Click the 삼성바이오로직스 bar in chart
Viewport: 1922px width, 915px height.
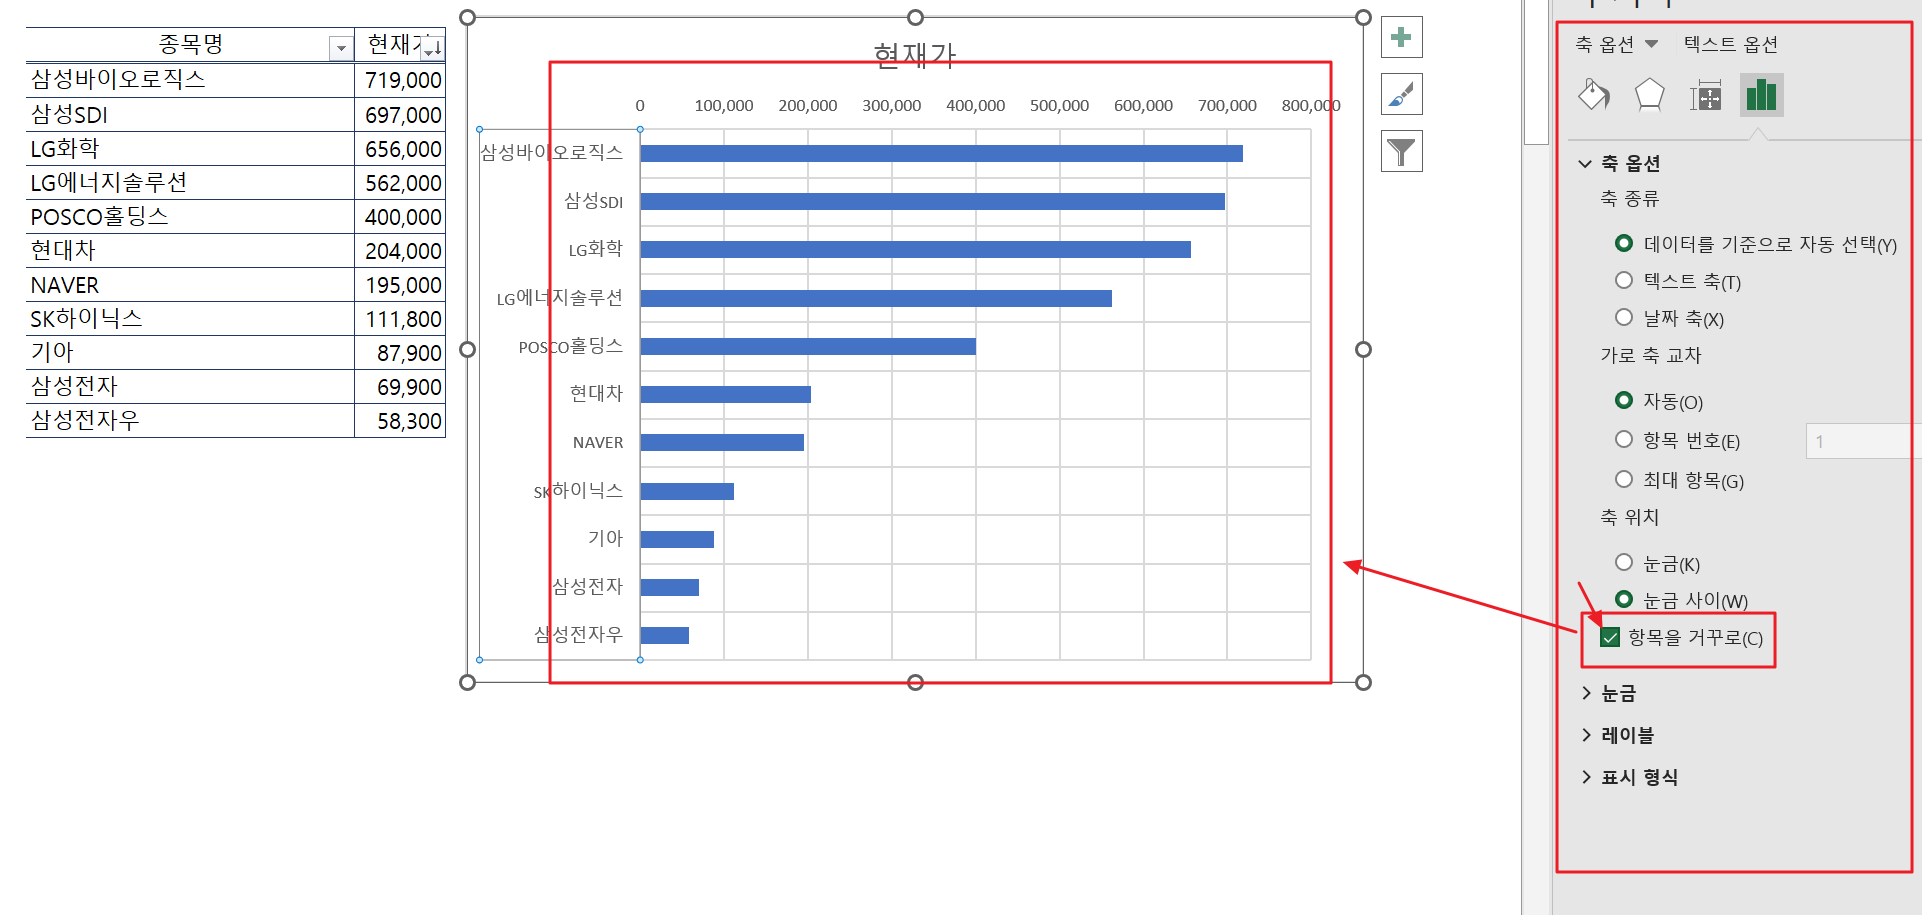coord(941,153)
